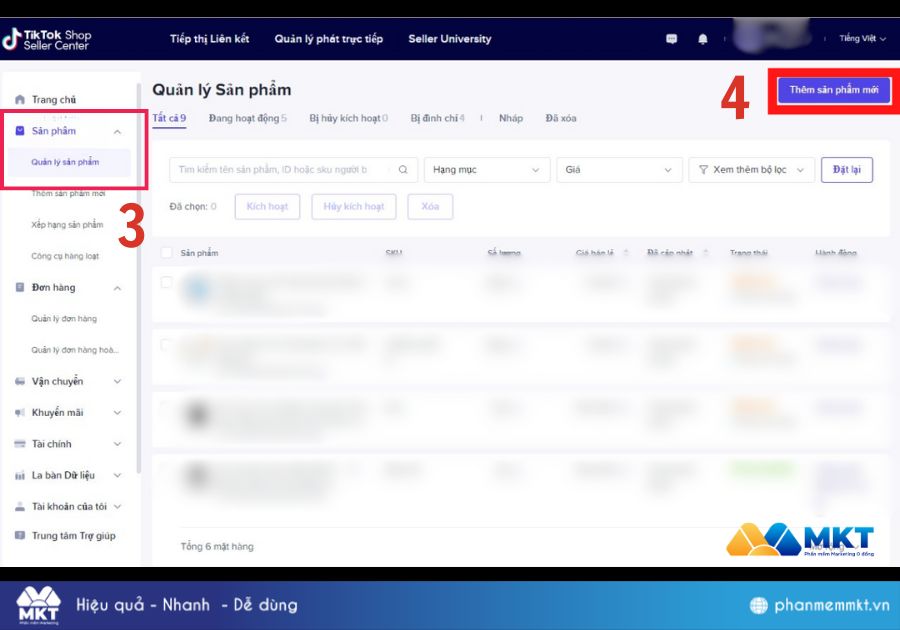
Task: Click the Đơn hàng sidebar icon
Action: click(x=20, y=287)
